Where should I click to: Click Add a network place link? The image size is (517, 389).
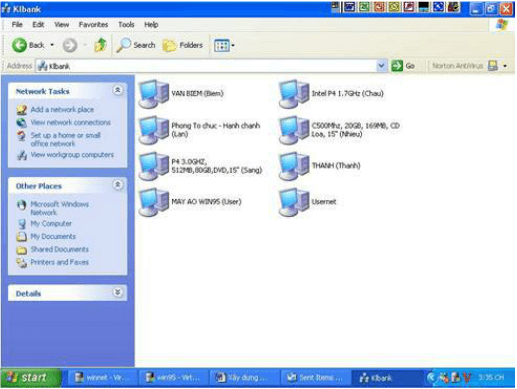pos(62,109)
